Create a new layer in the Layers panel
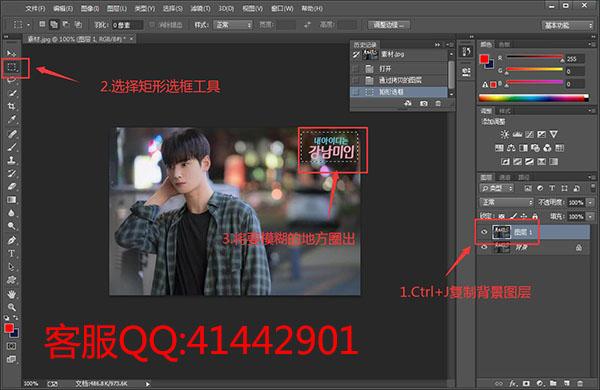The image size is (600, 390). coord(566,383)
